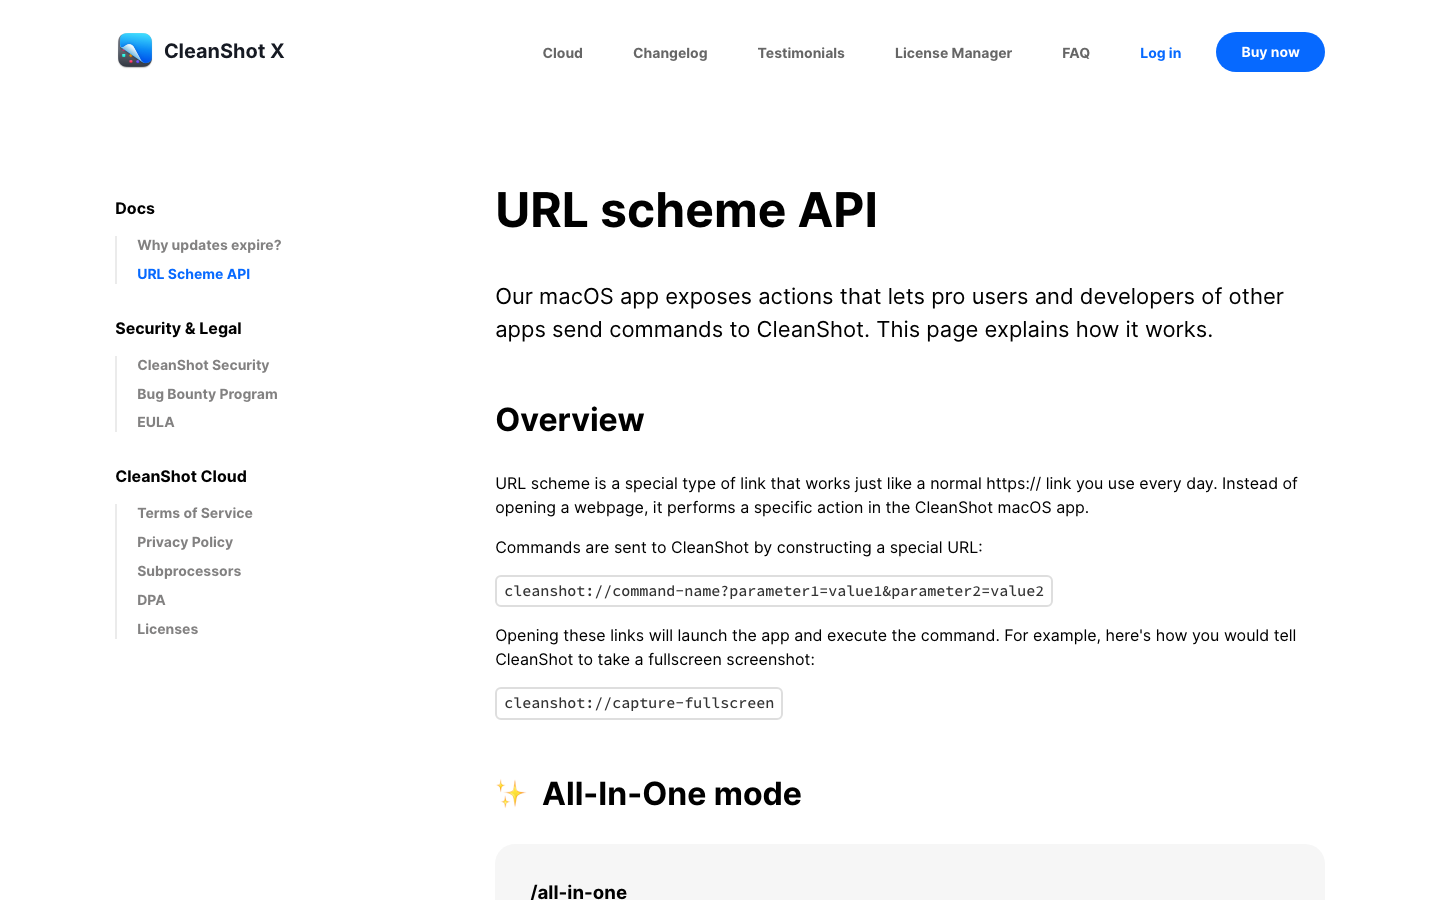Click the CleanShot X app logo icon
The image size is (1440, 900).
135,51
